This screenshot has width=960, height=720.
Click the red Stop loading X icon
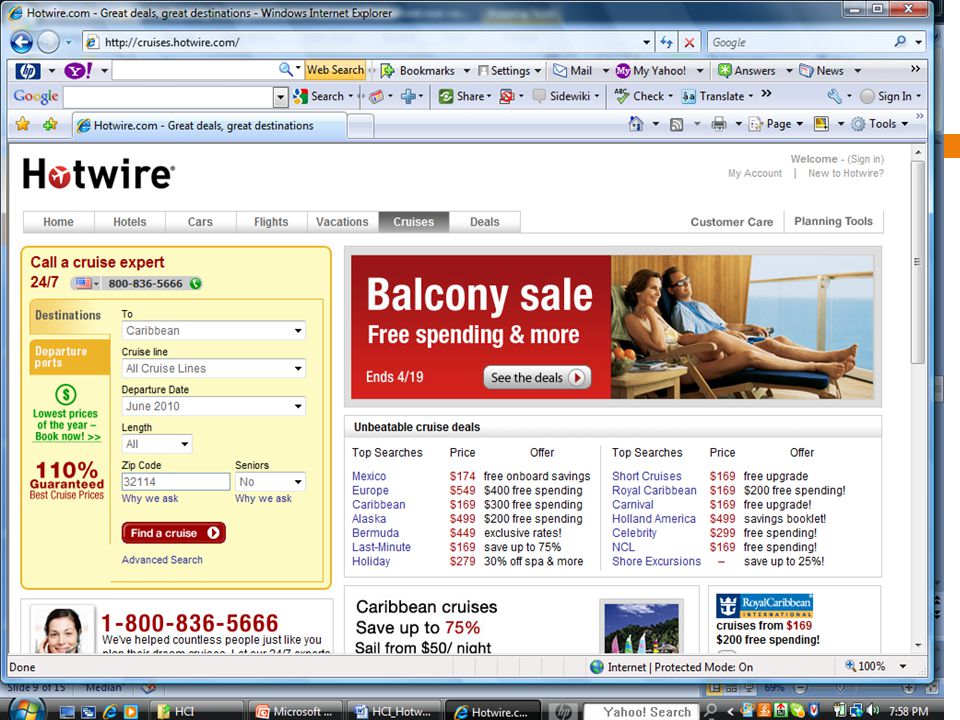click(689, 42)
